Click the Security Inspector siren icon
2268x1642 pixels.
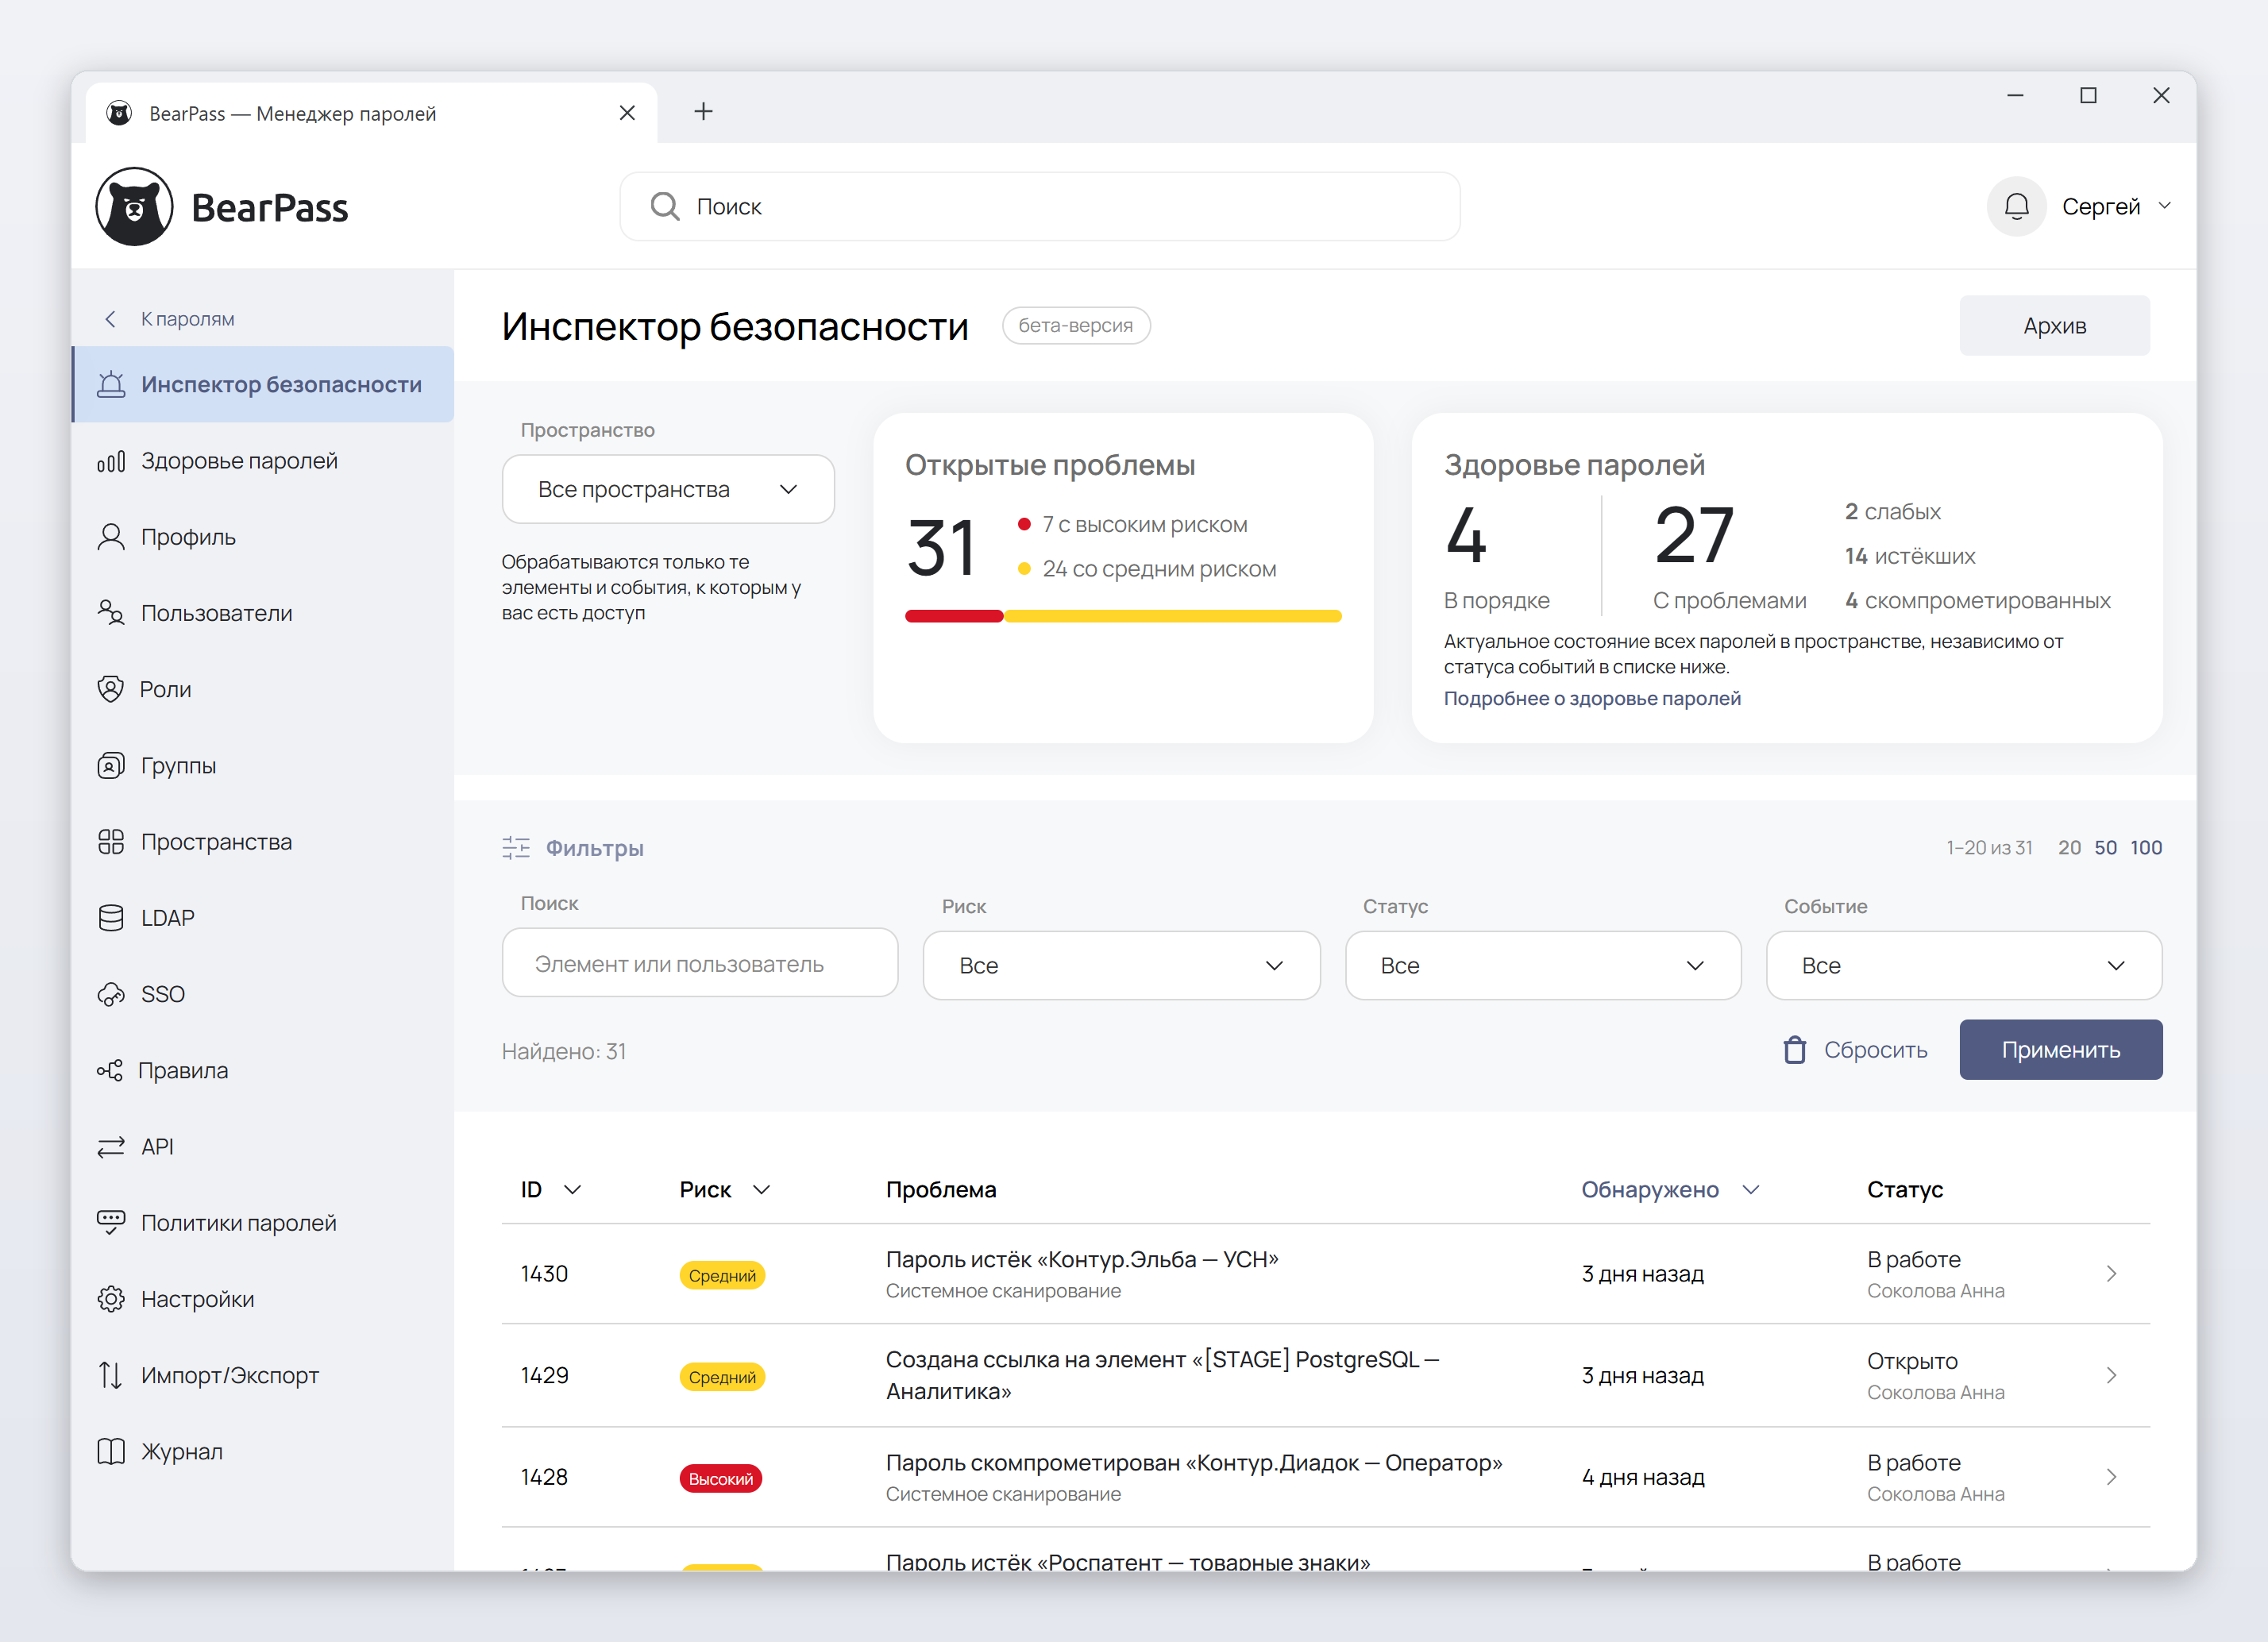pyautogui.click(x=111, y=384)
